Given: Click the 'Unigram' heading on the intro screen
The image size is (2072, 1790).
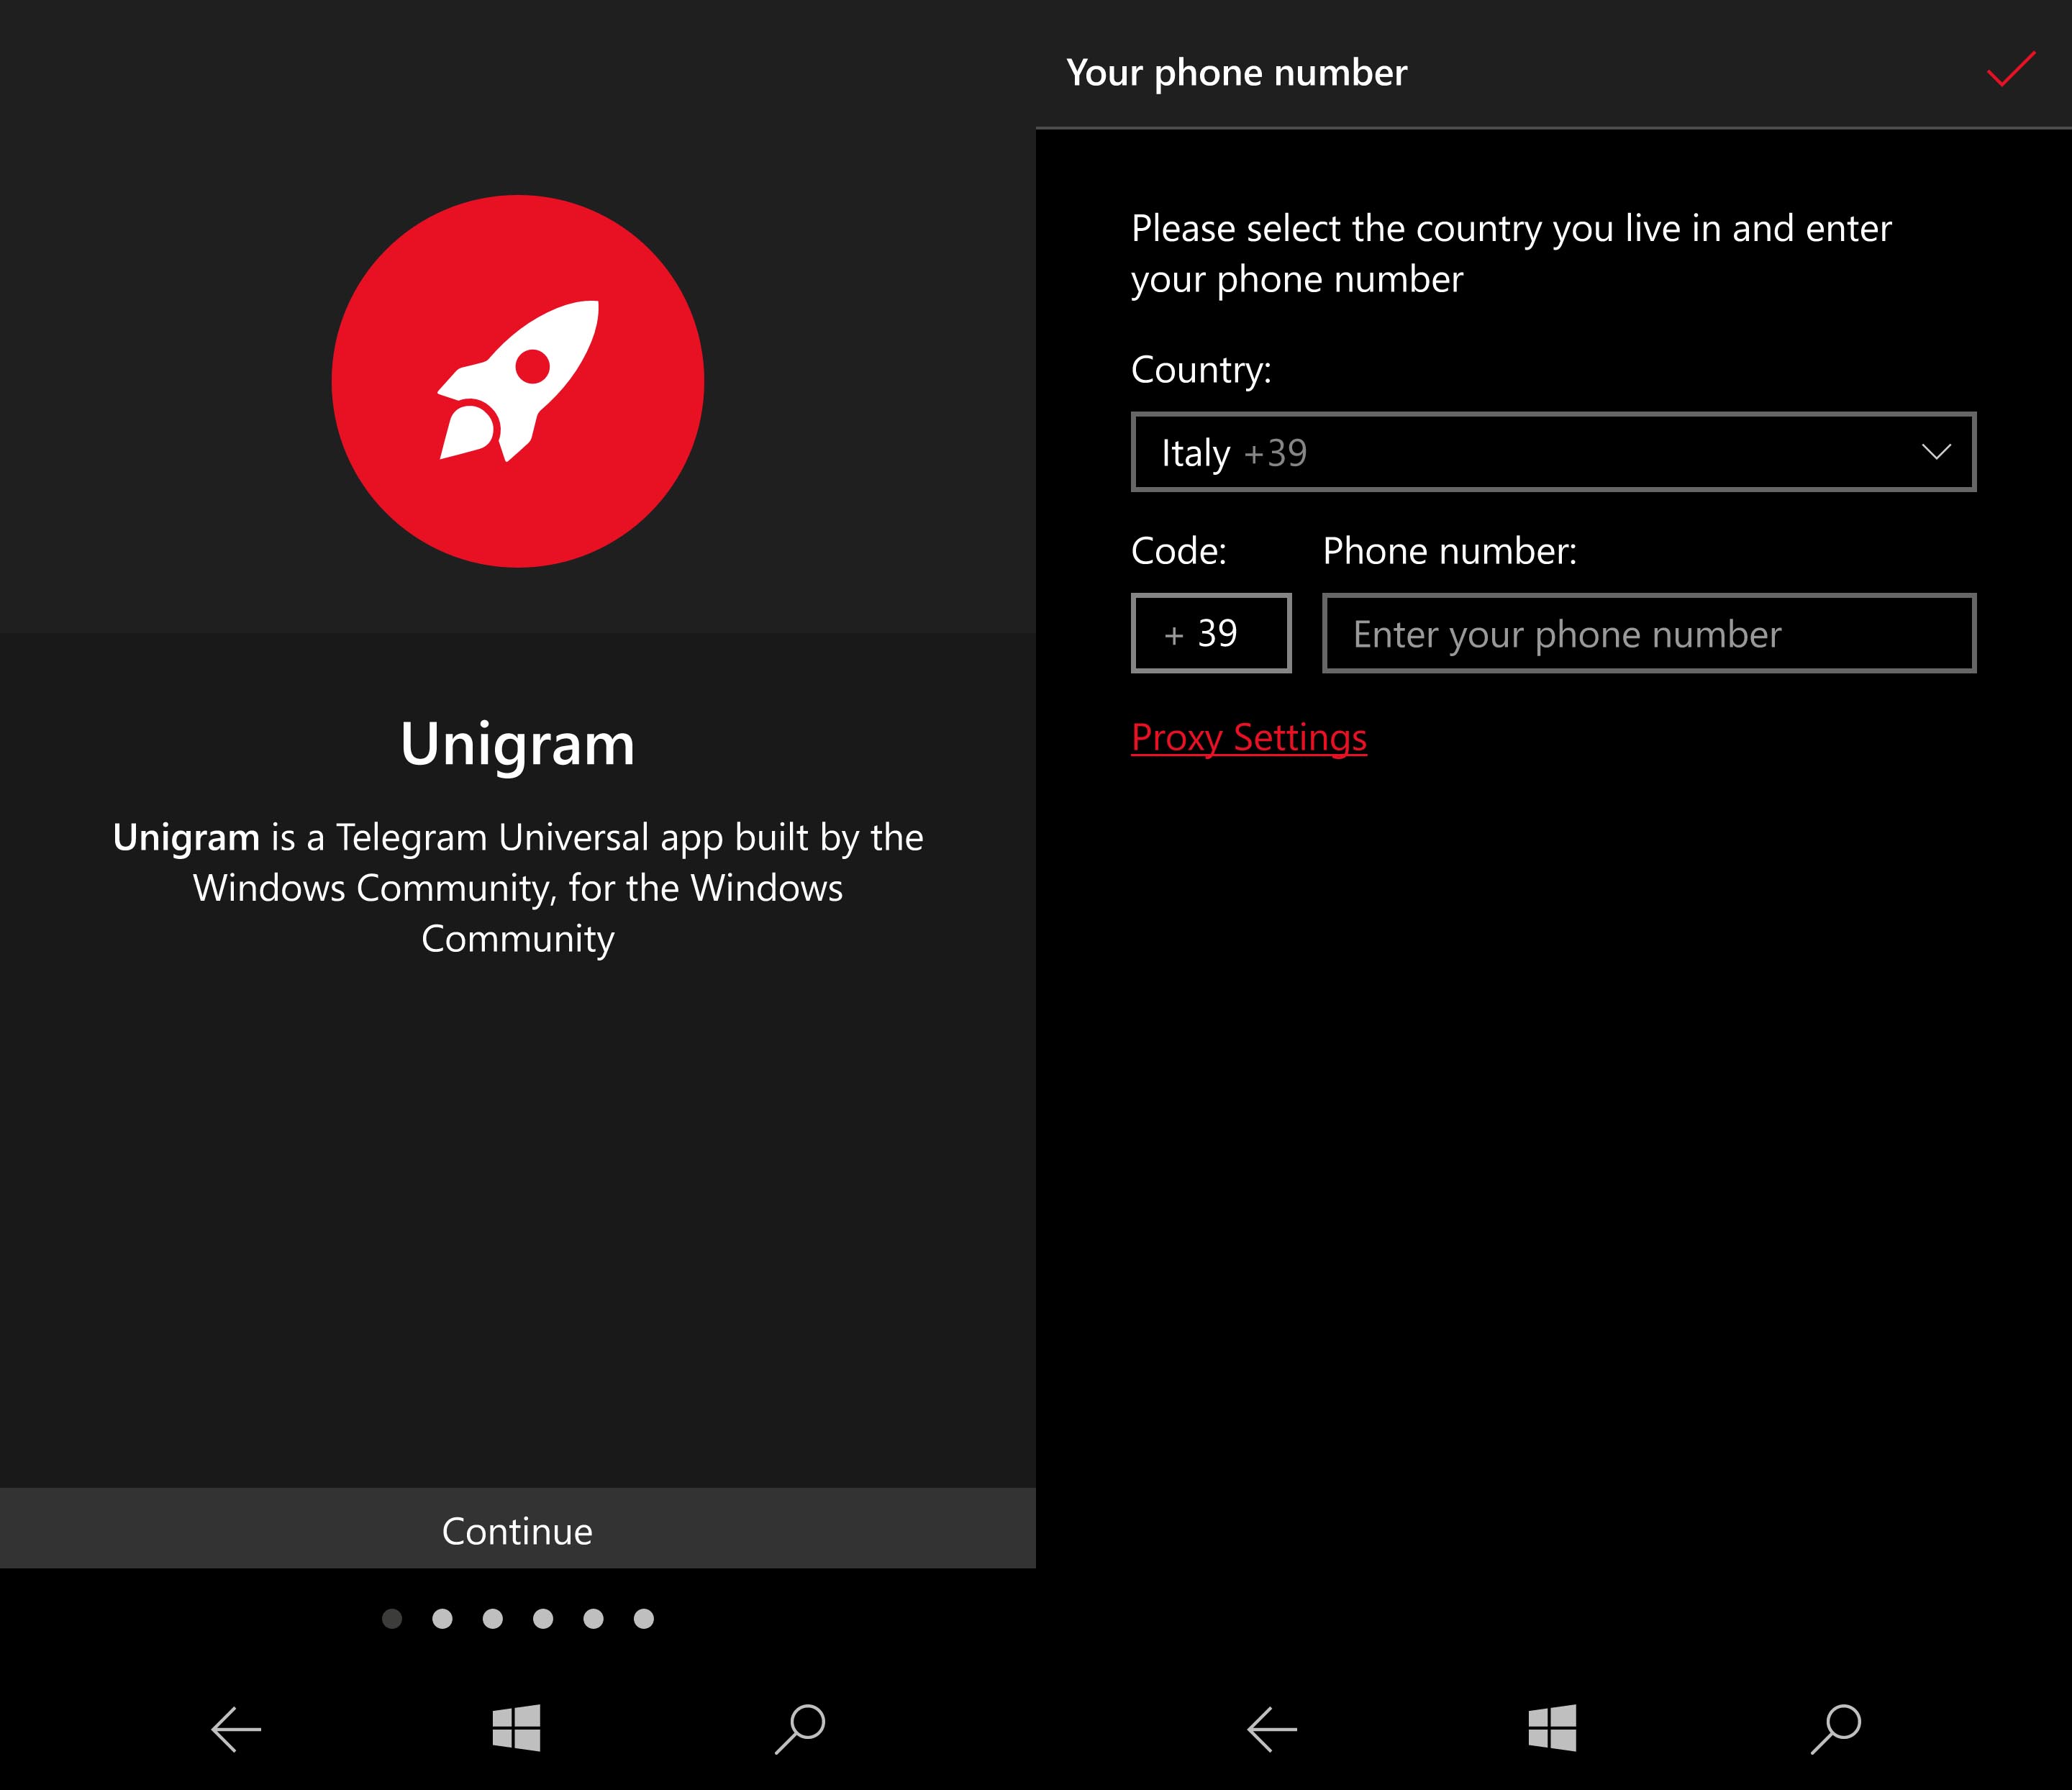Looking at the screenshot, I should point(518,745).
